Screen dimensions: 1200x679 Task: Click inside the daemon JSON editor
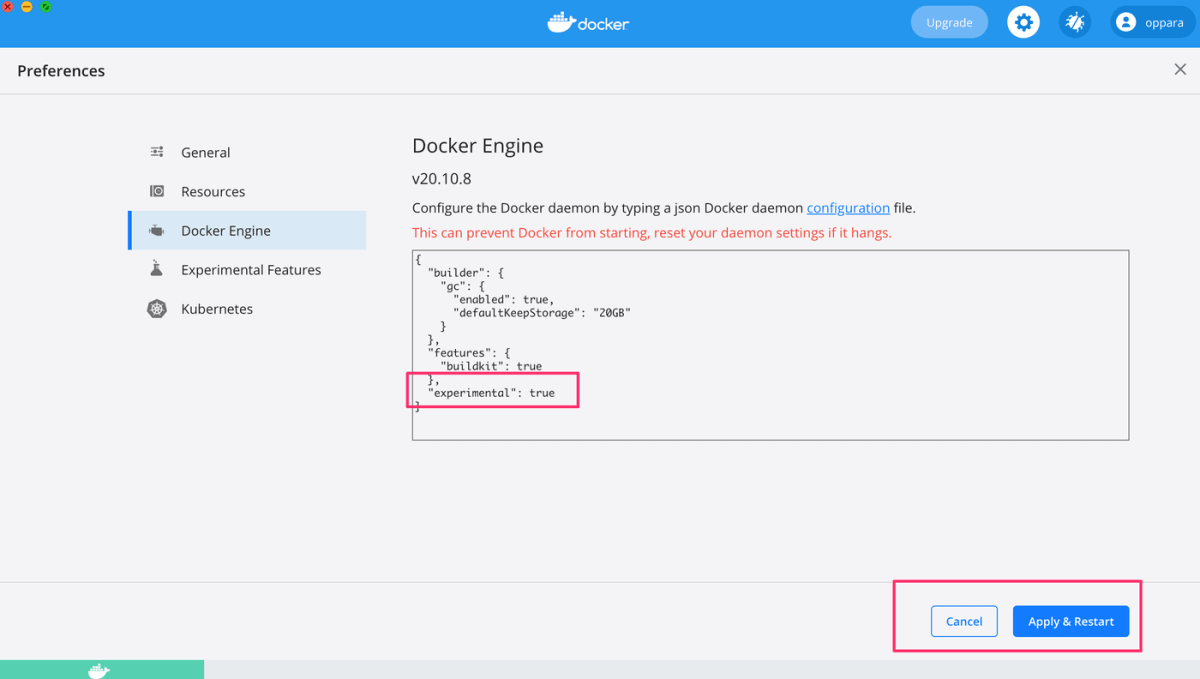pyautogui.click(x=770, y=345)
